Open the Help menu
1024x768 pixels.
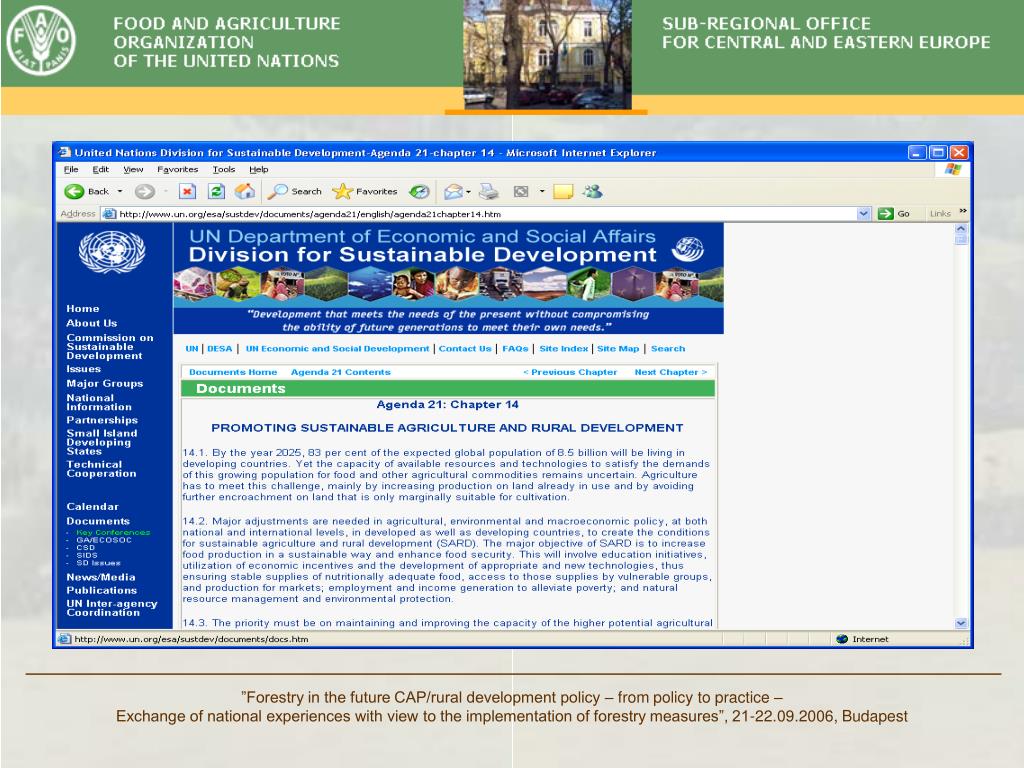tap(259, 170)
